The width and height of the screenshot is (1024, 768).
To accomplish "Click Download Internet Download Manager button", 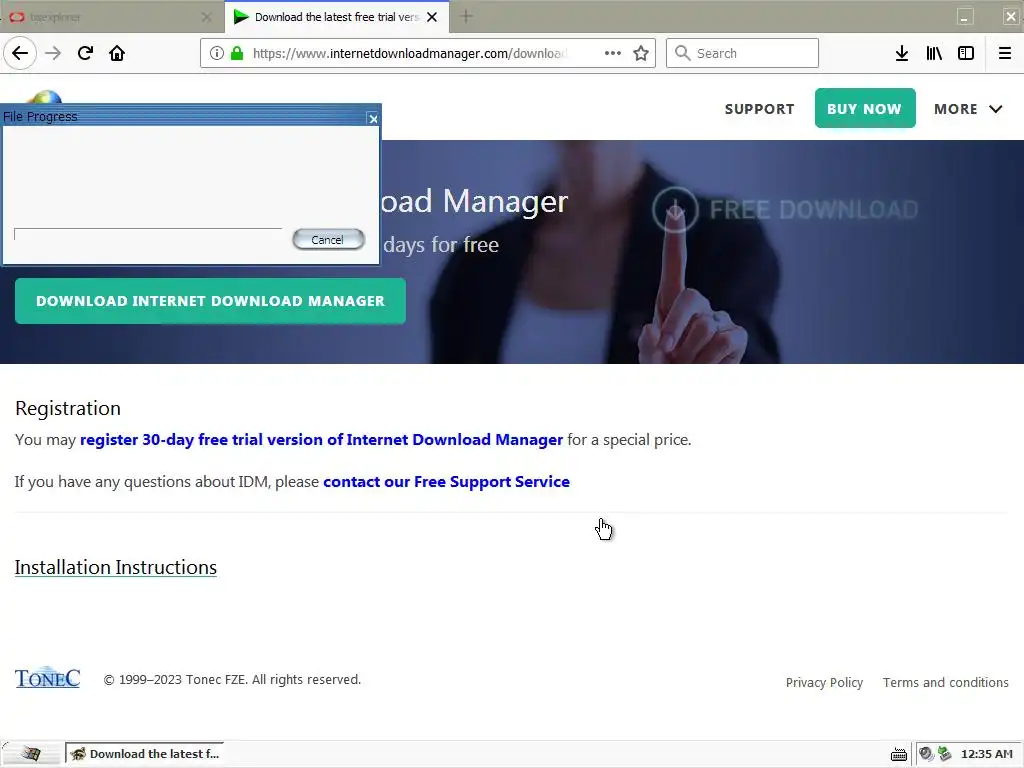I will 210,301.
